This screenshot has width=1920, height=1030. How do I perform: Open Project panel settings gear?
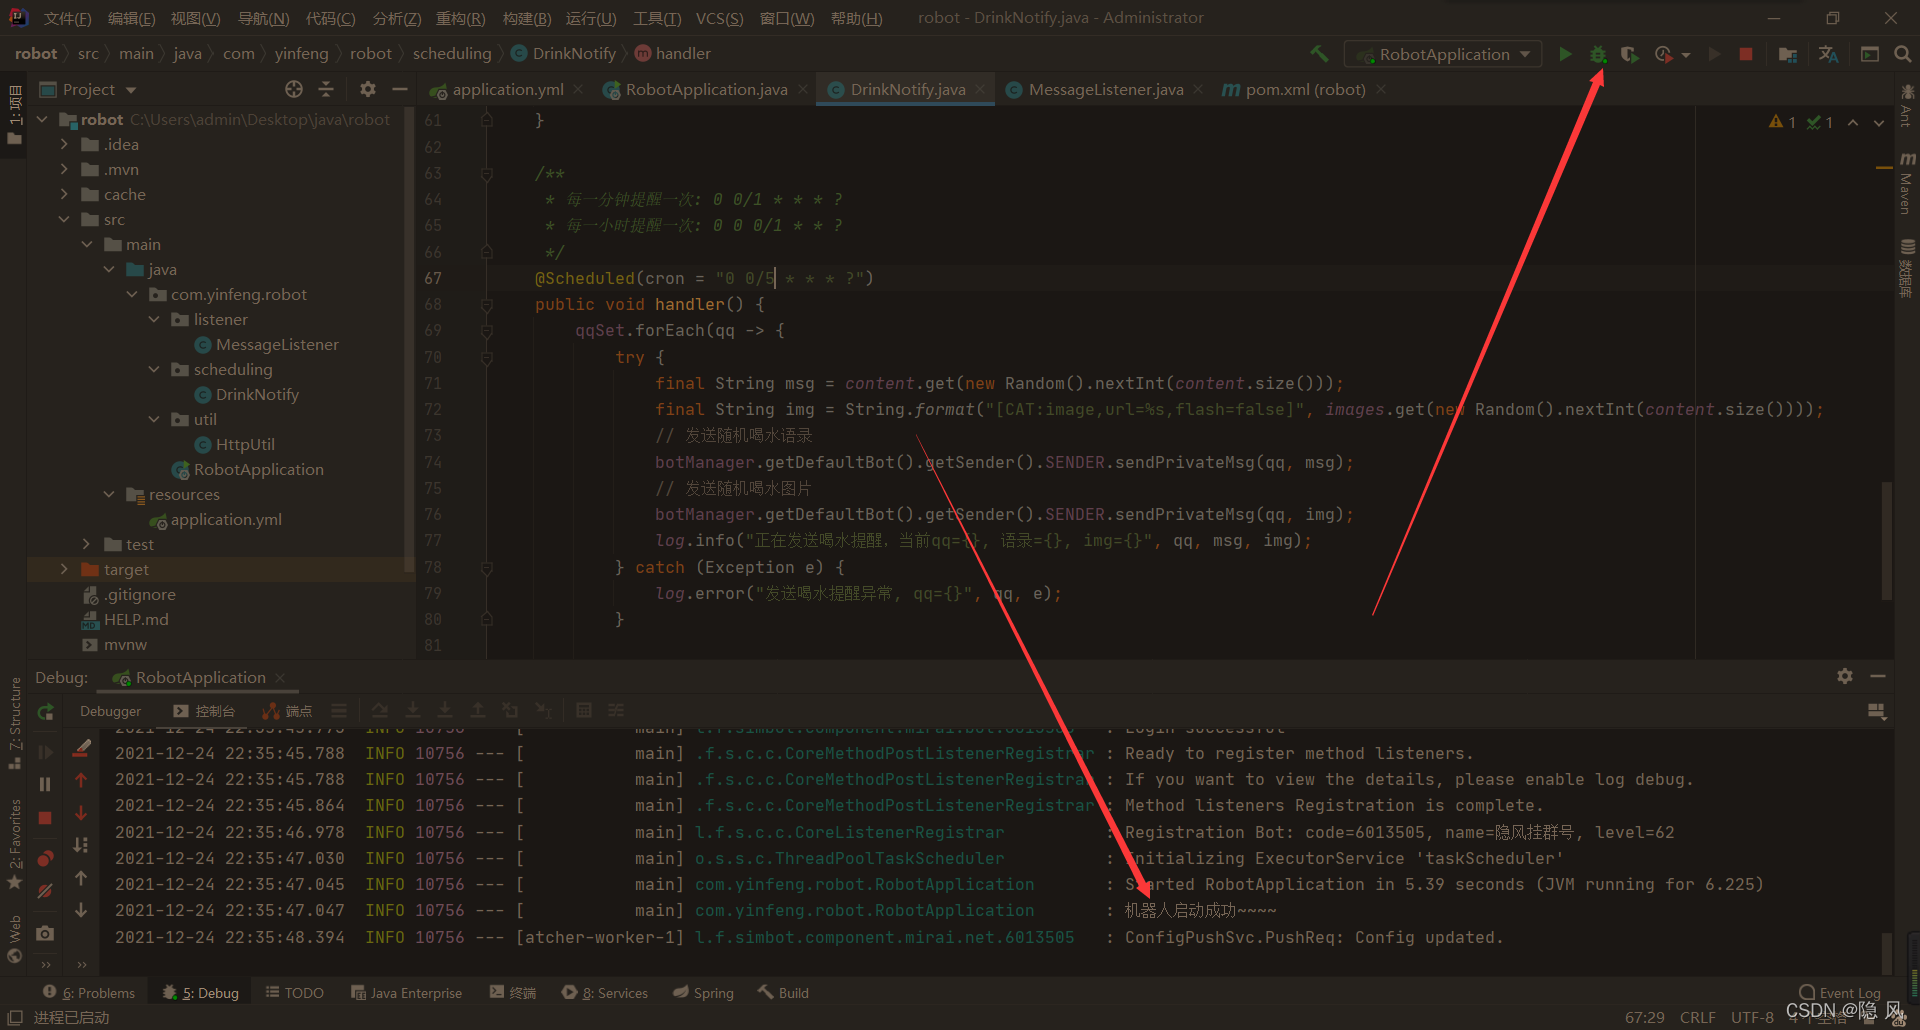368,89
